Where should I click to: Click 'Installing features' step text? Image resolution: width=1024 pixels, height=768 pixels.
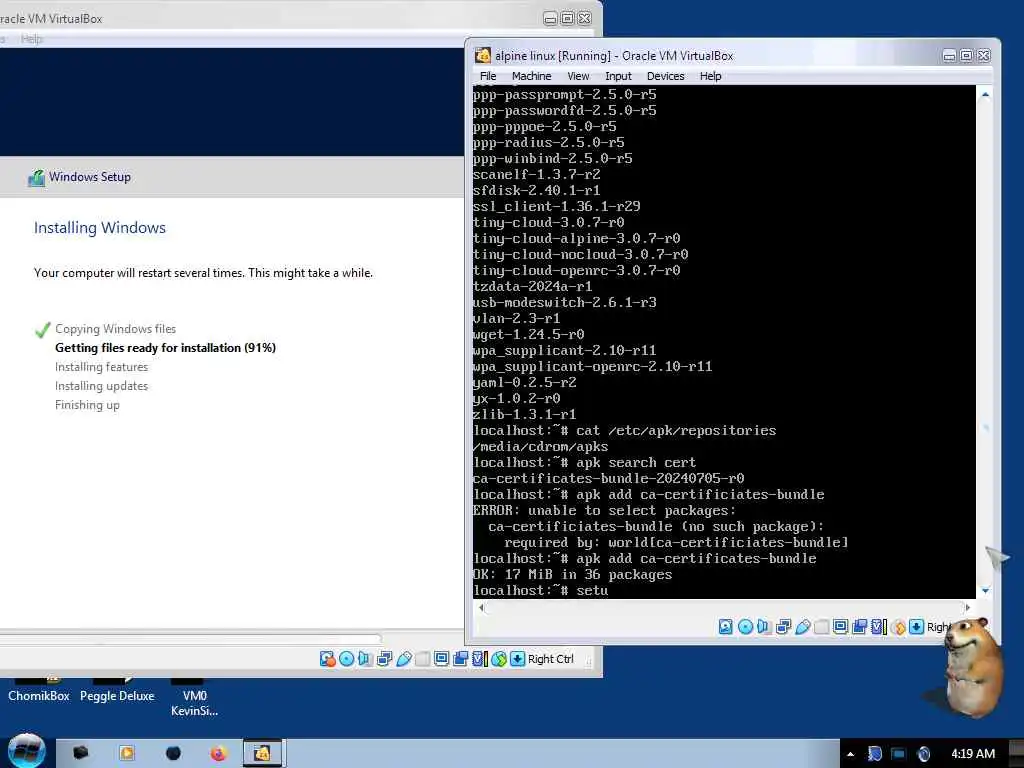point(101,367)
